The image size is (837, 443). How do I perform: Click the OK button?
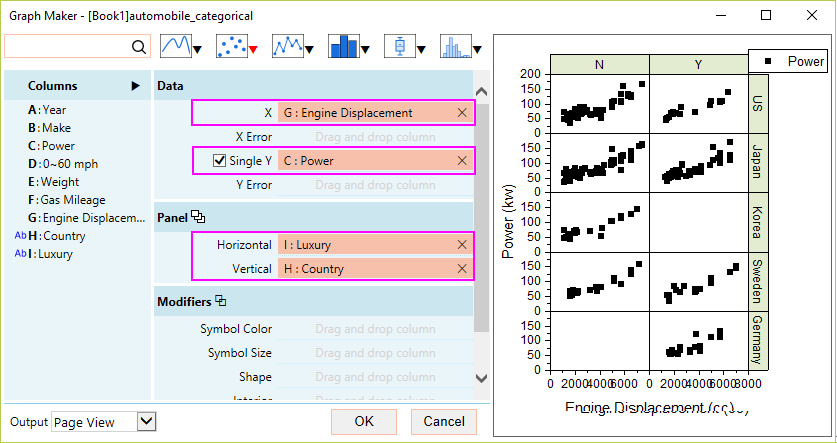(364, 422)
